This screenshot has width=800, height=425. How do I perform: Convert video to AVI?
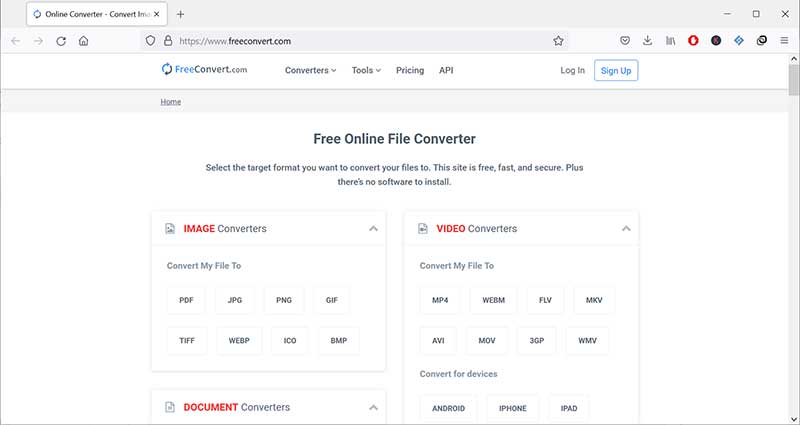click(x=438, y=341)
